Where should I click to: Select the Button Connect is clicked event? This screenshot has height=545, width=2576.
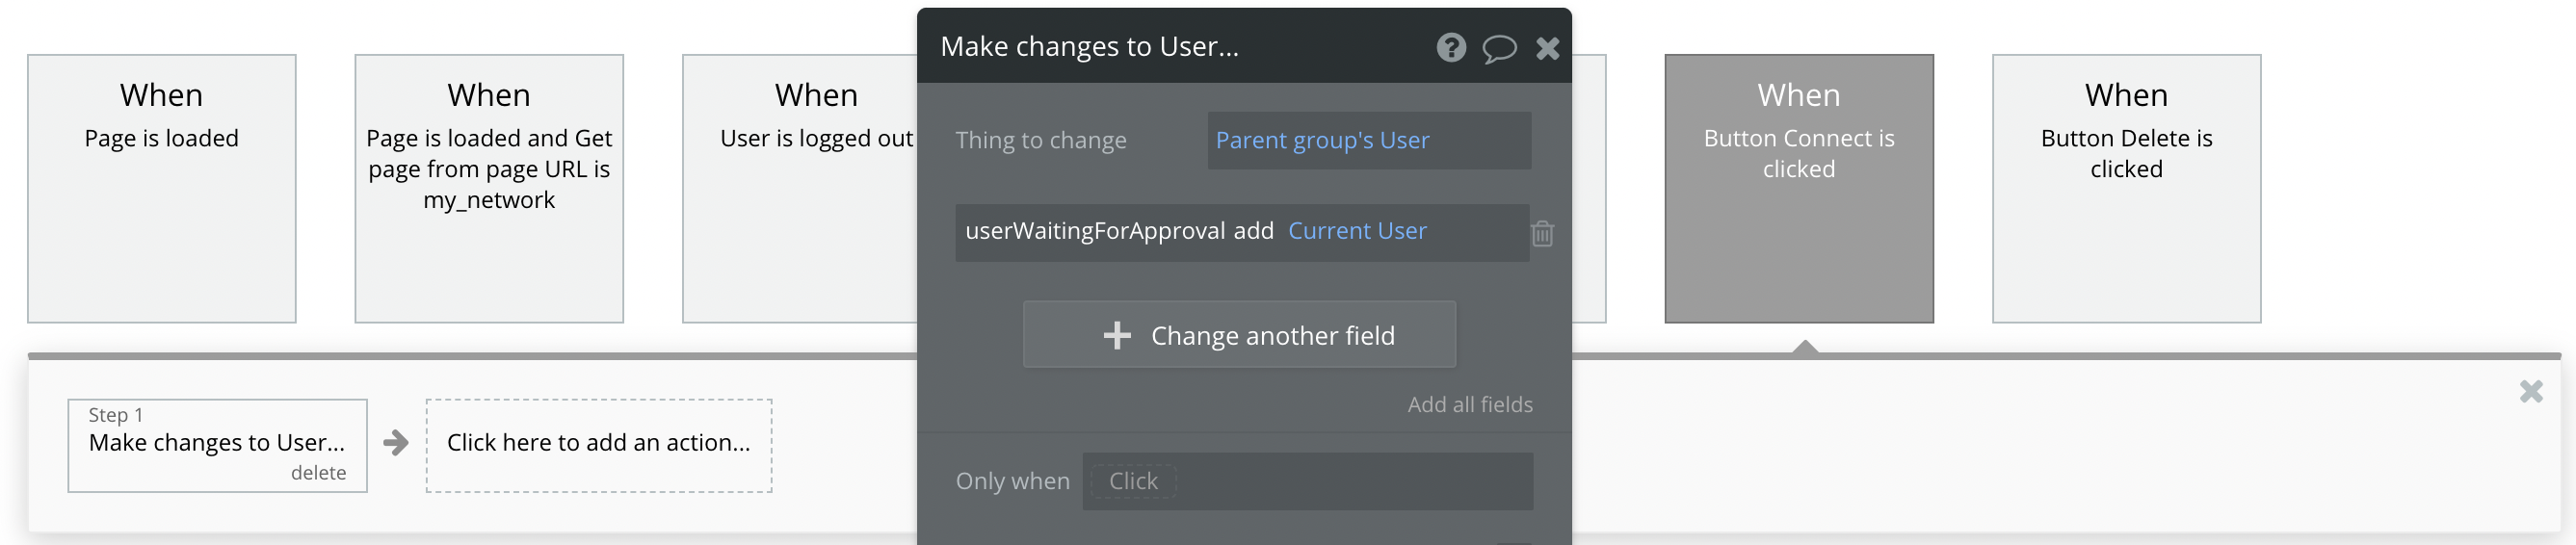tap(1798, 188)
